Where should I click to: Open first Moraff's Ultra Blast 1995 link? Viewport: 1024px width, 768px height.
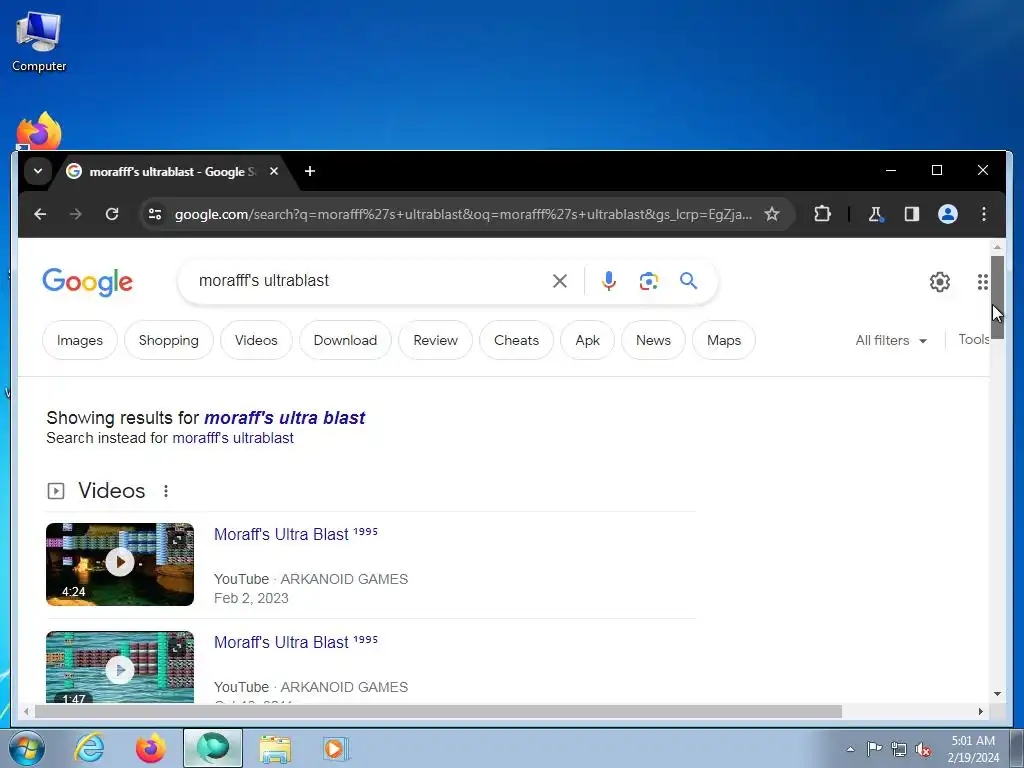(295, 534)
